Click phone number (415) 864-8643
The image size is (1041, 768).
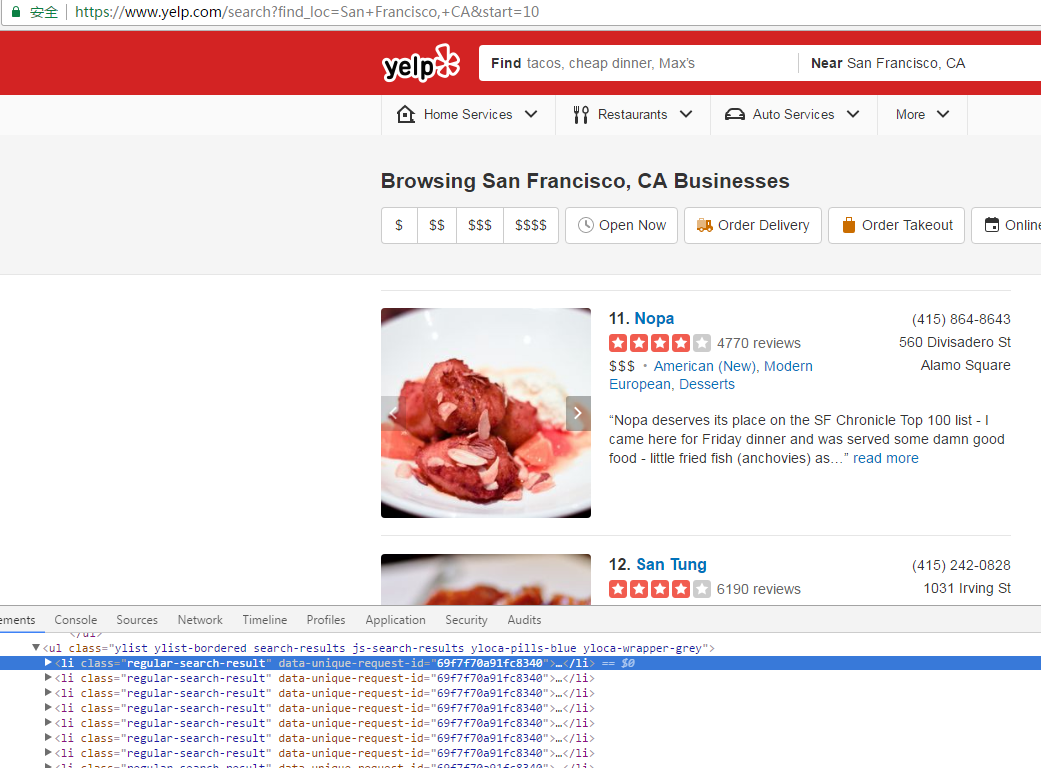coord(961,319)
